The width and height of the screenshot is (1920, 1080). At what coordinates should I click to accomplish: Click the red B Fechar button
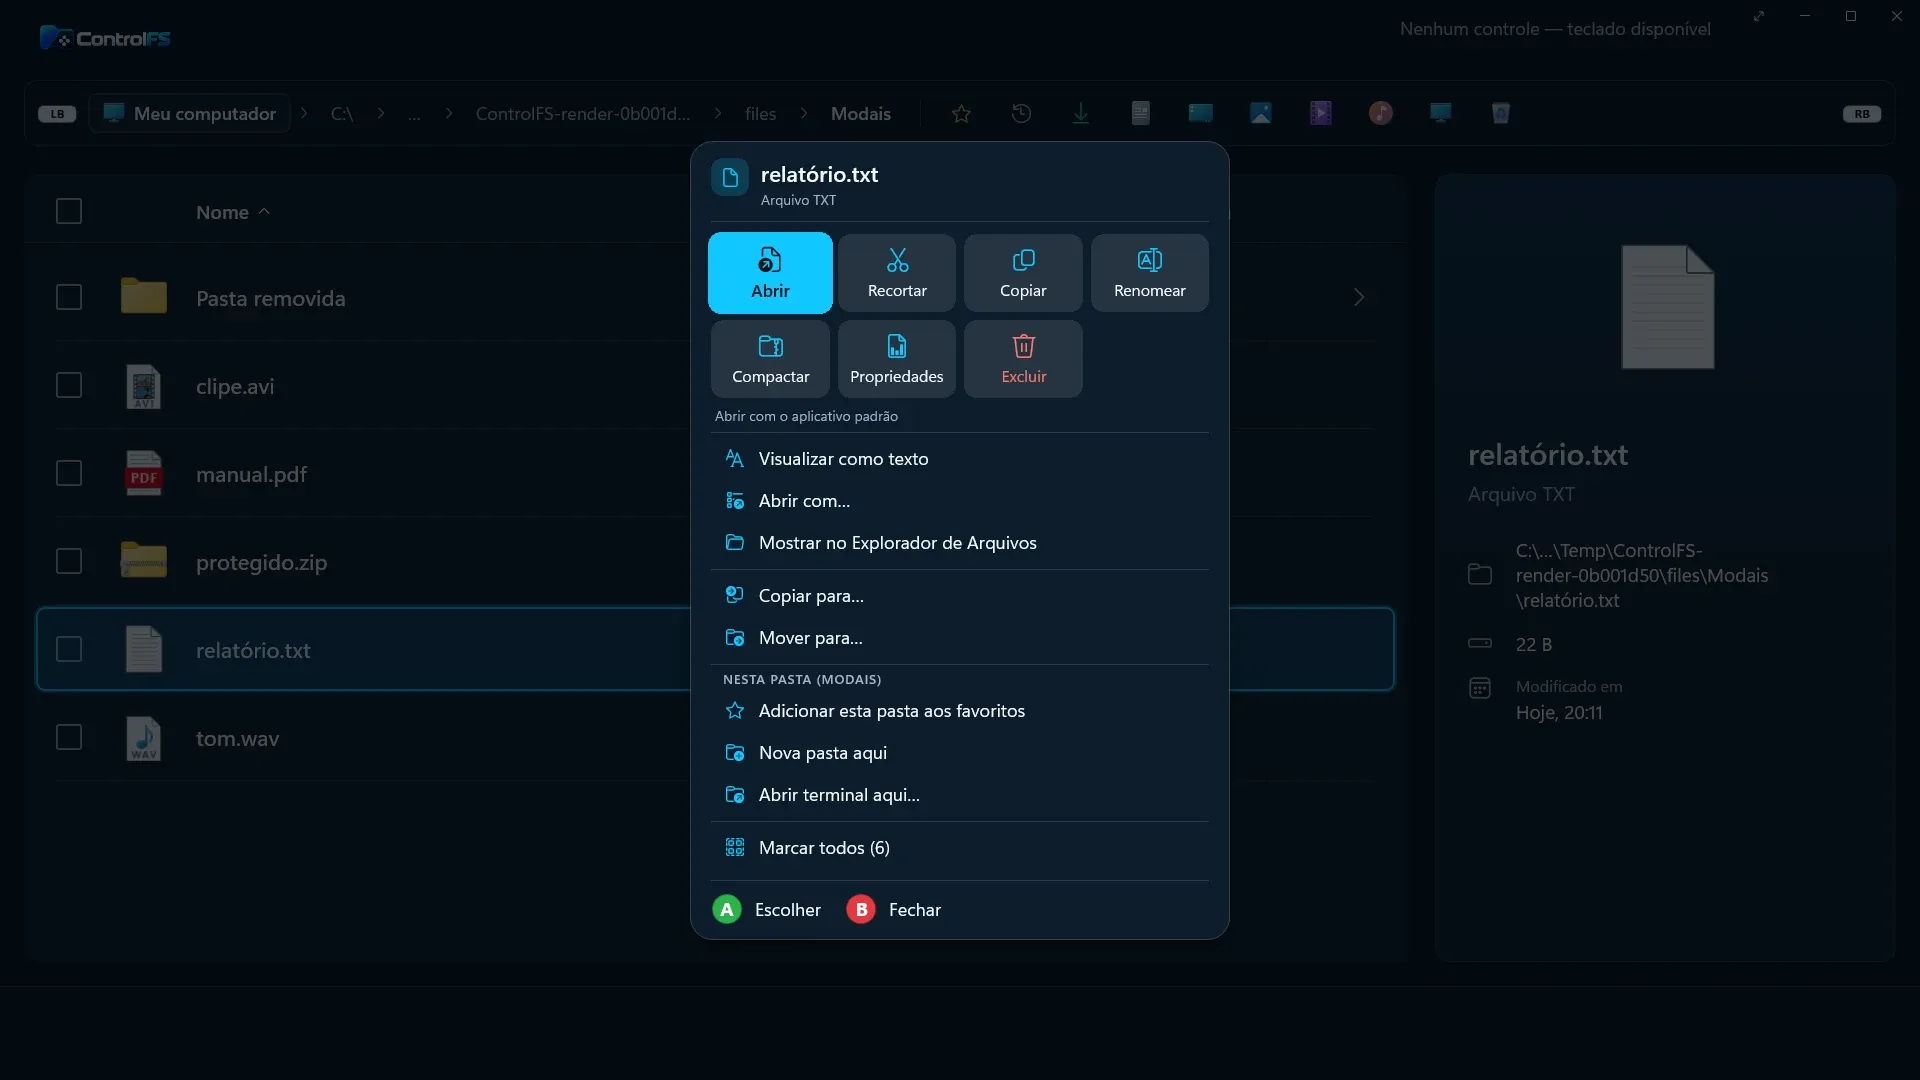coord(894,910)
